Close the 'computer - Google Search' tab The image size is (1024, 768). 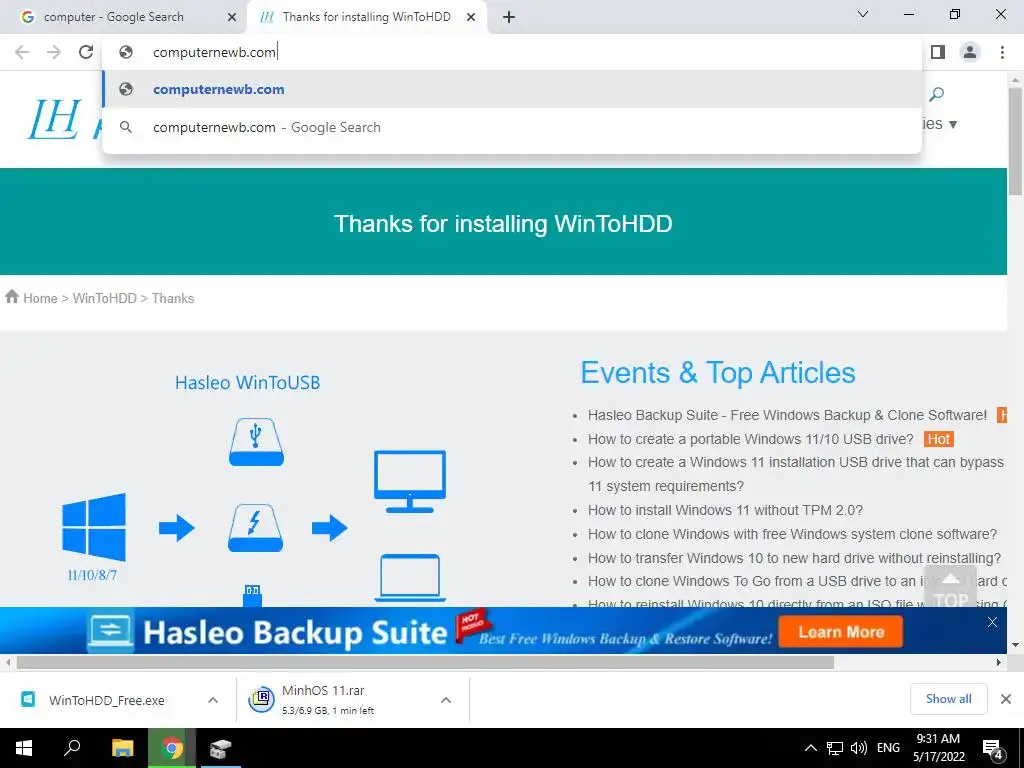[232, 18]
